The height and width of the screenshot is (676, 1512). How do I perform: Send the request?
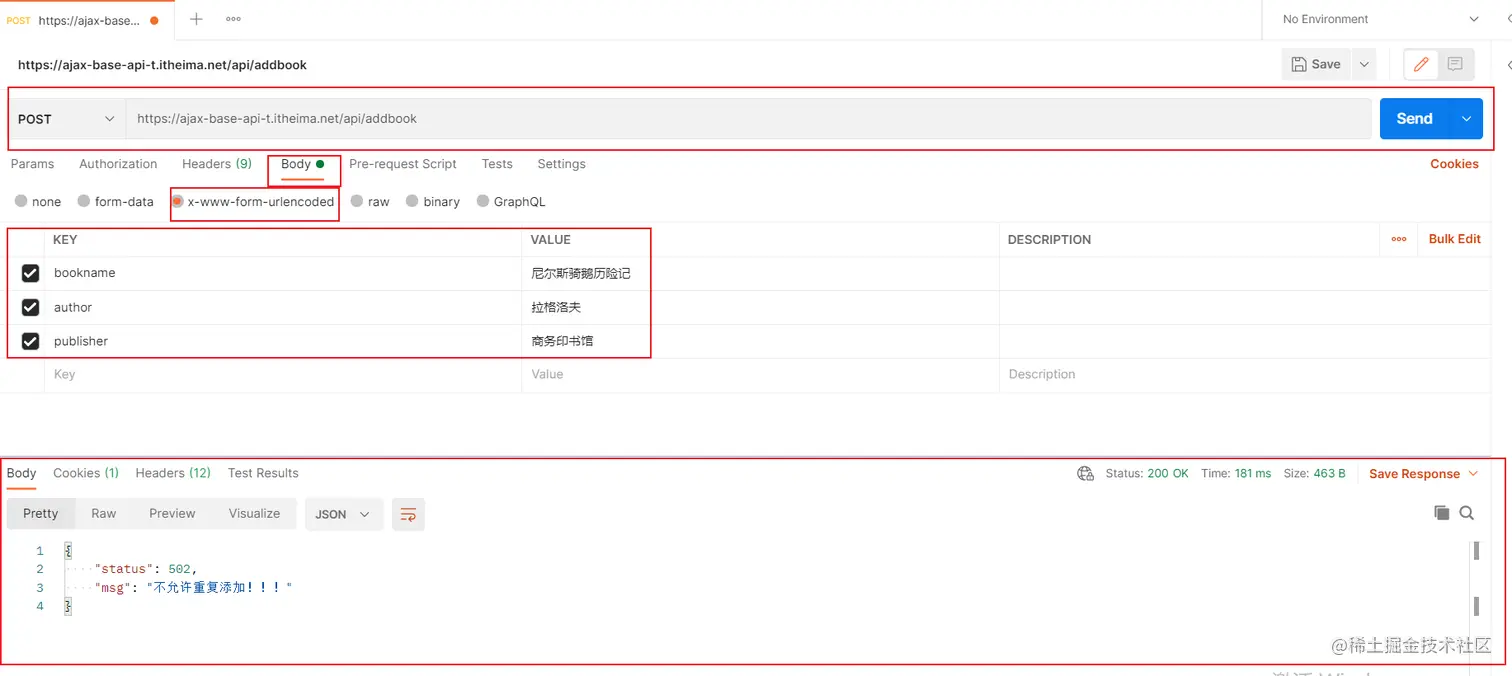click(x=1414, y=118)
